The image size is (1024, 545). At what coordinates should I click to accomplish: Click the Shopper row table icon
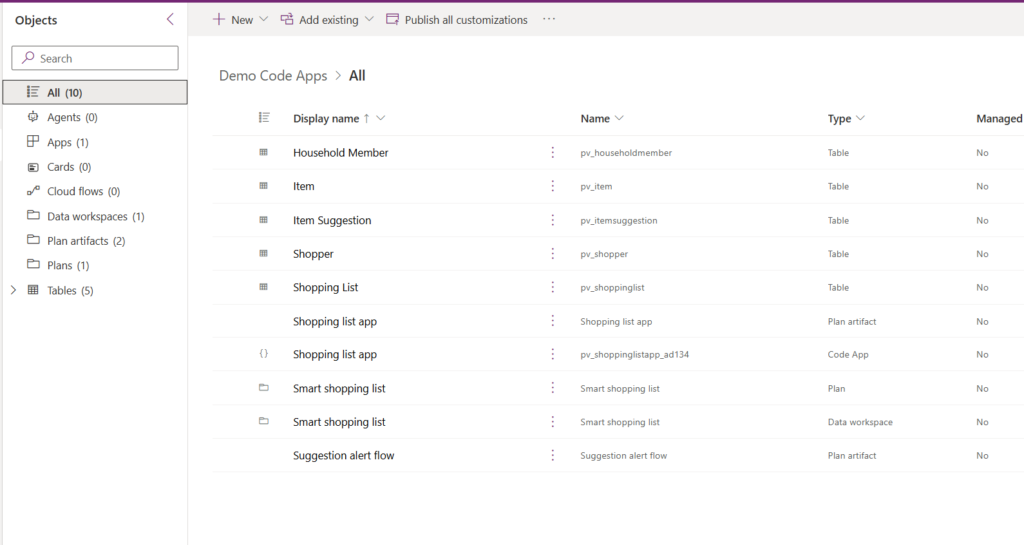tap(264, 253)
